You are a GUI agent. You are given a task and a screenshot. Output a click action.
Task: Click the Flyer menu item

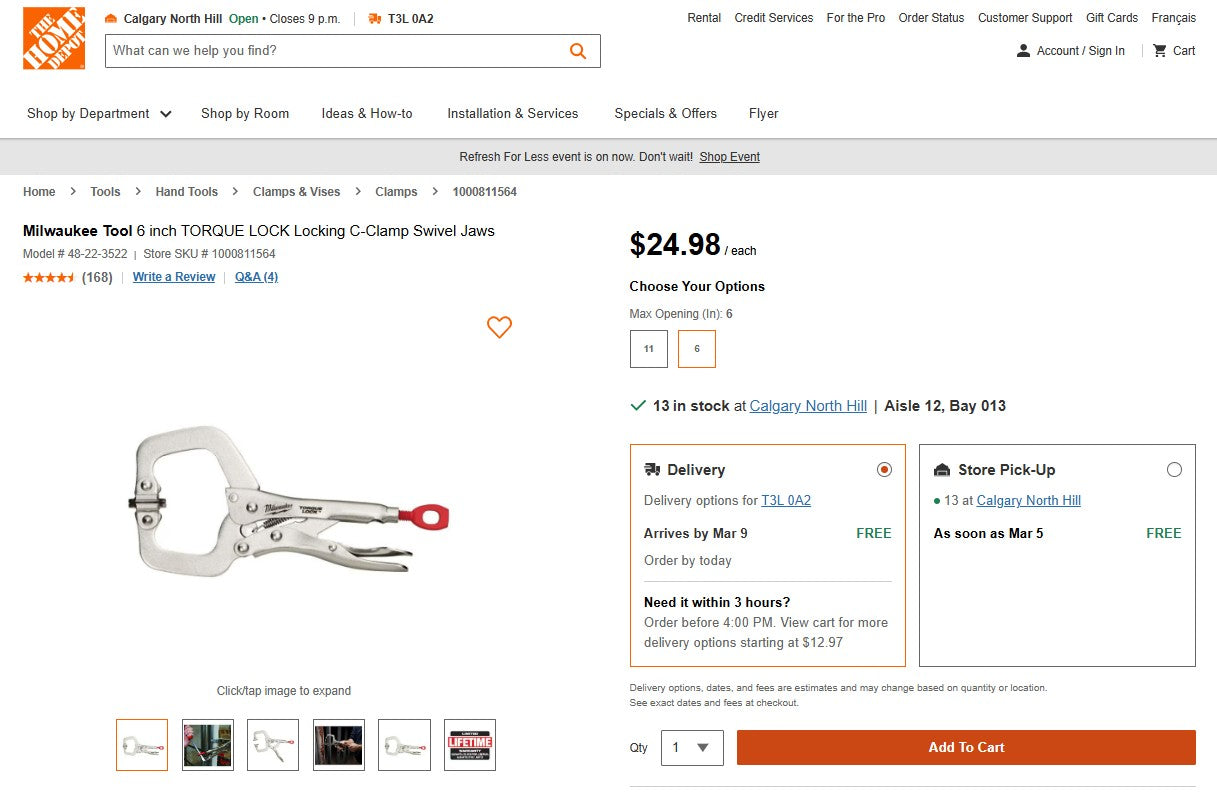coord(763,114)
